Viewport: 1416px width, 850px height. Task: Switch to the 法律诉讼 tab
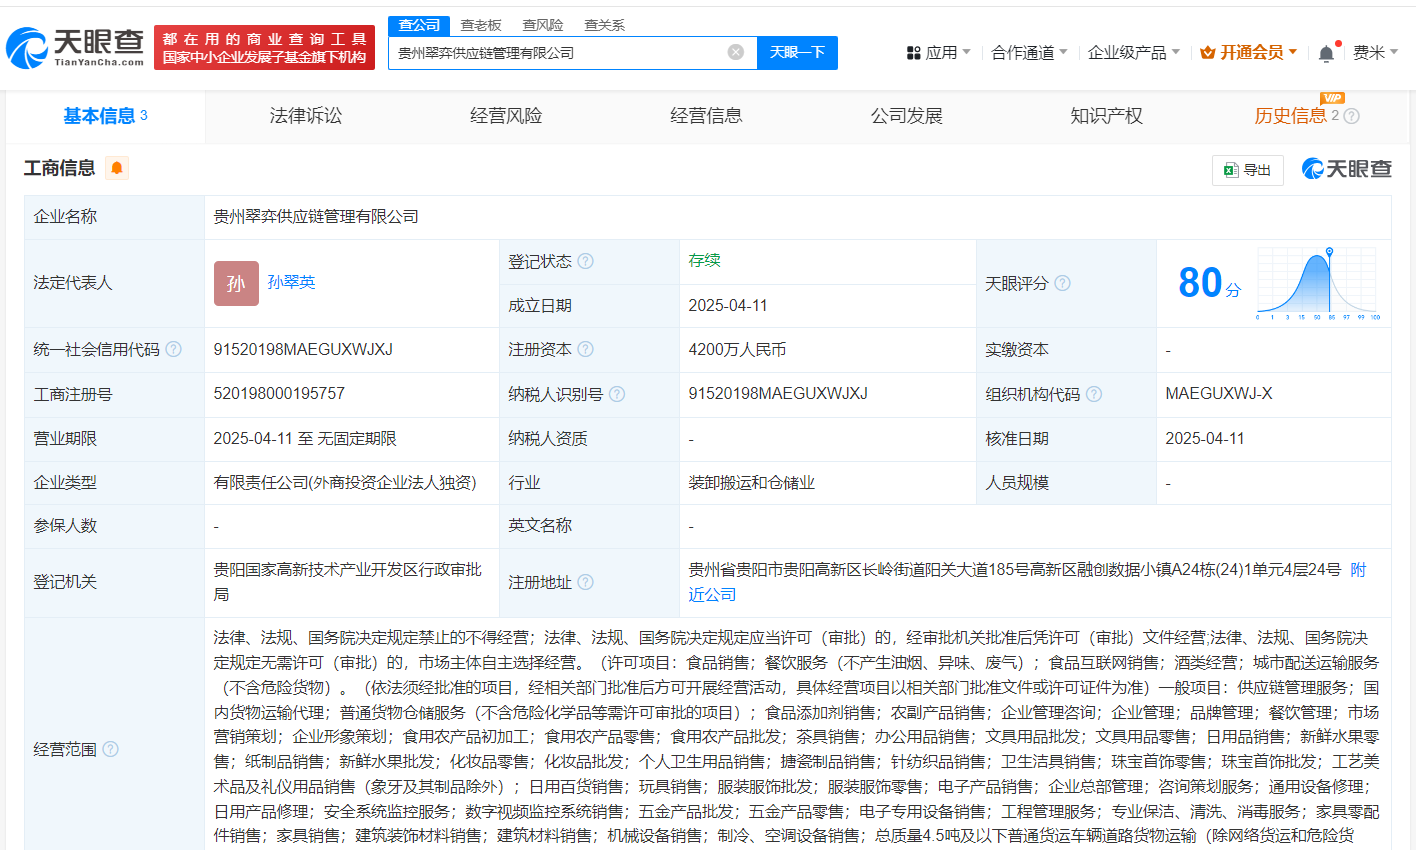306,116
